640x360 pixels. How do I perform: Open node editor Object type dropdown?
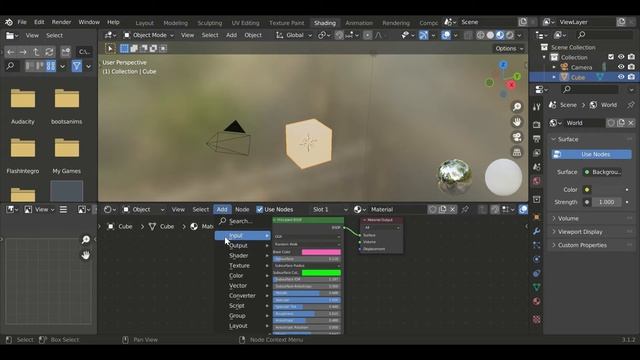(x=144, y=209)
